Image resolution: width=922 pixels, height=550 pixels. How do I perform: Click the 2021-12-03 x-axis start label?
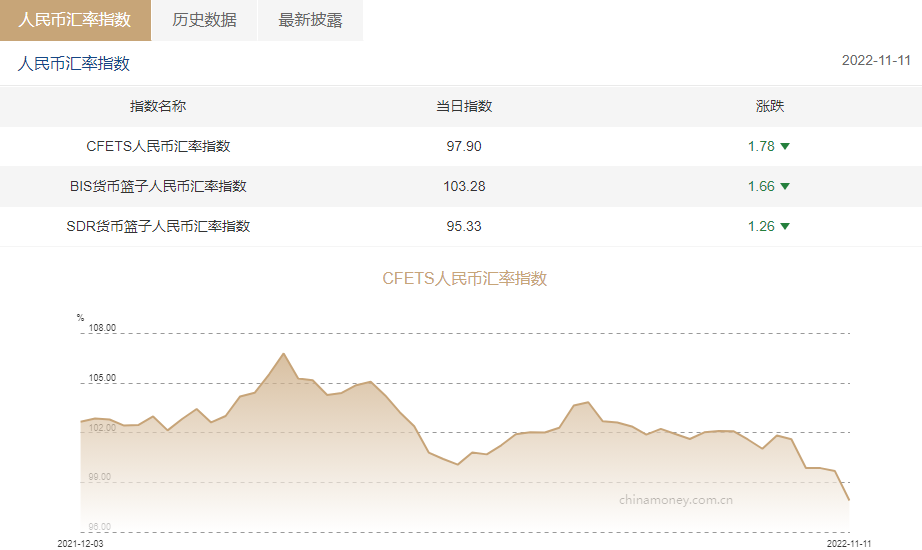[80, 543]
